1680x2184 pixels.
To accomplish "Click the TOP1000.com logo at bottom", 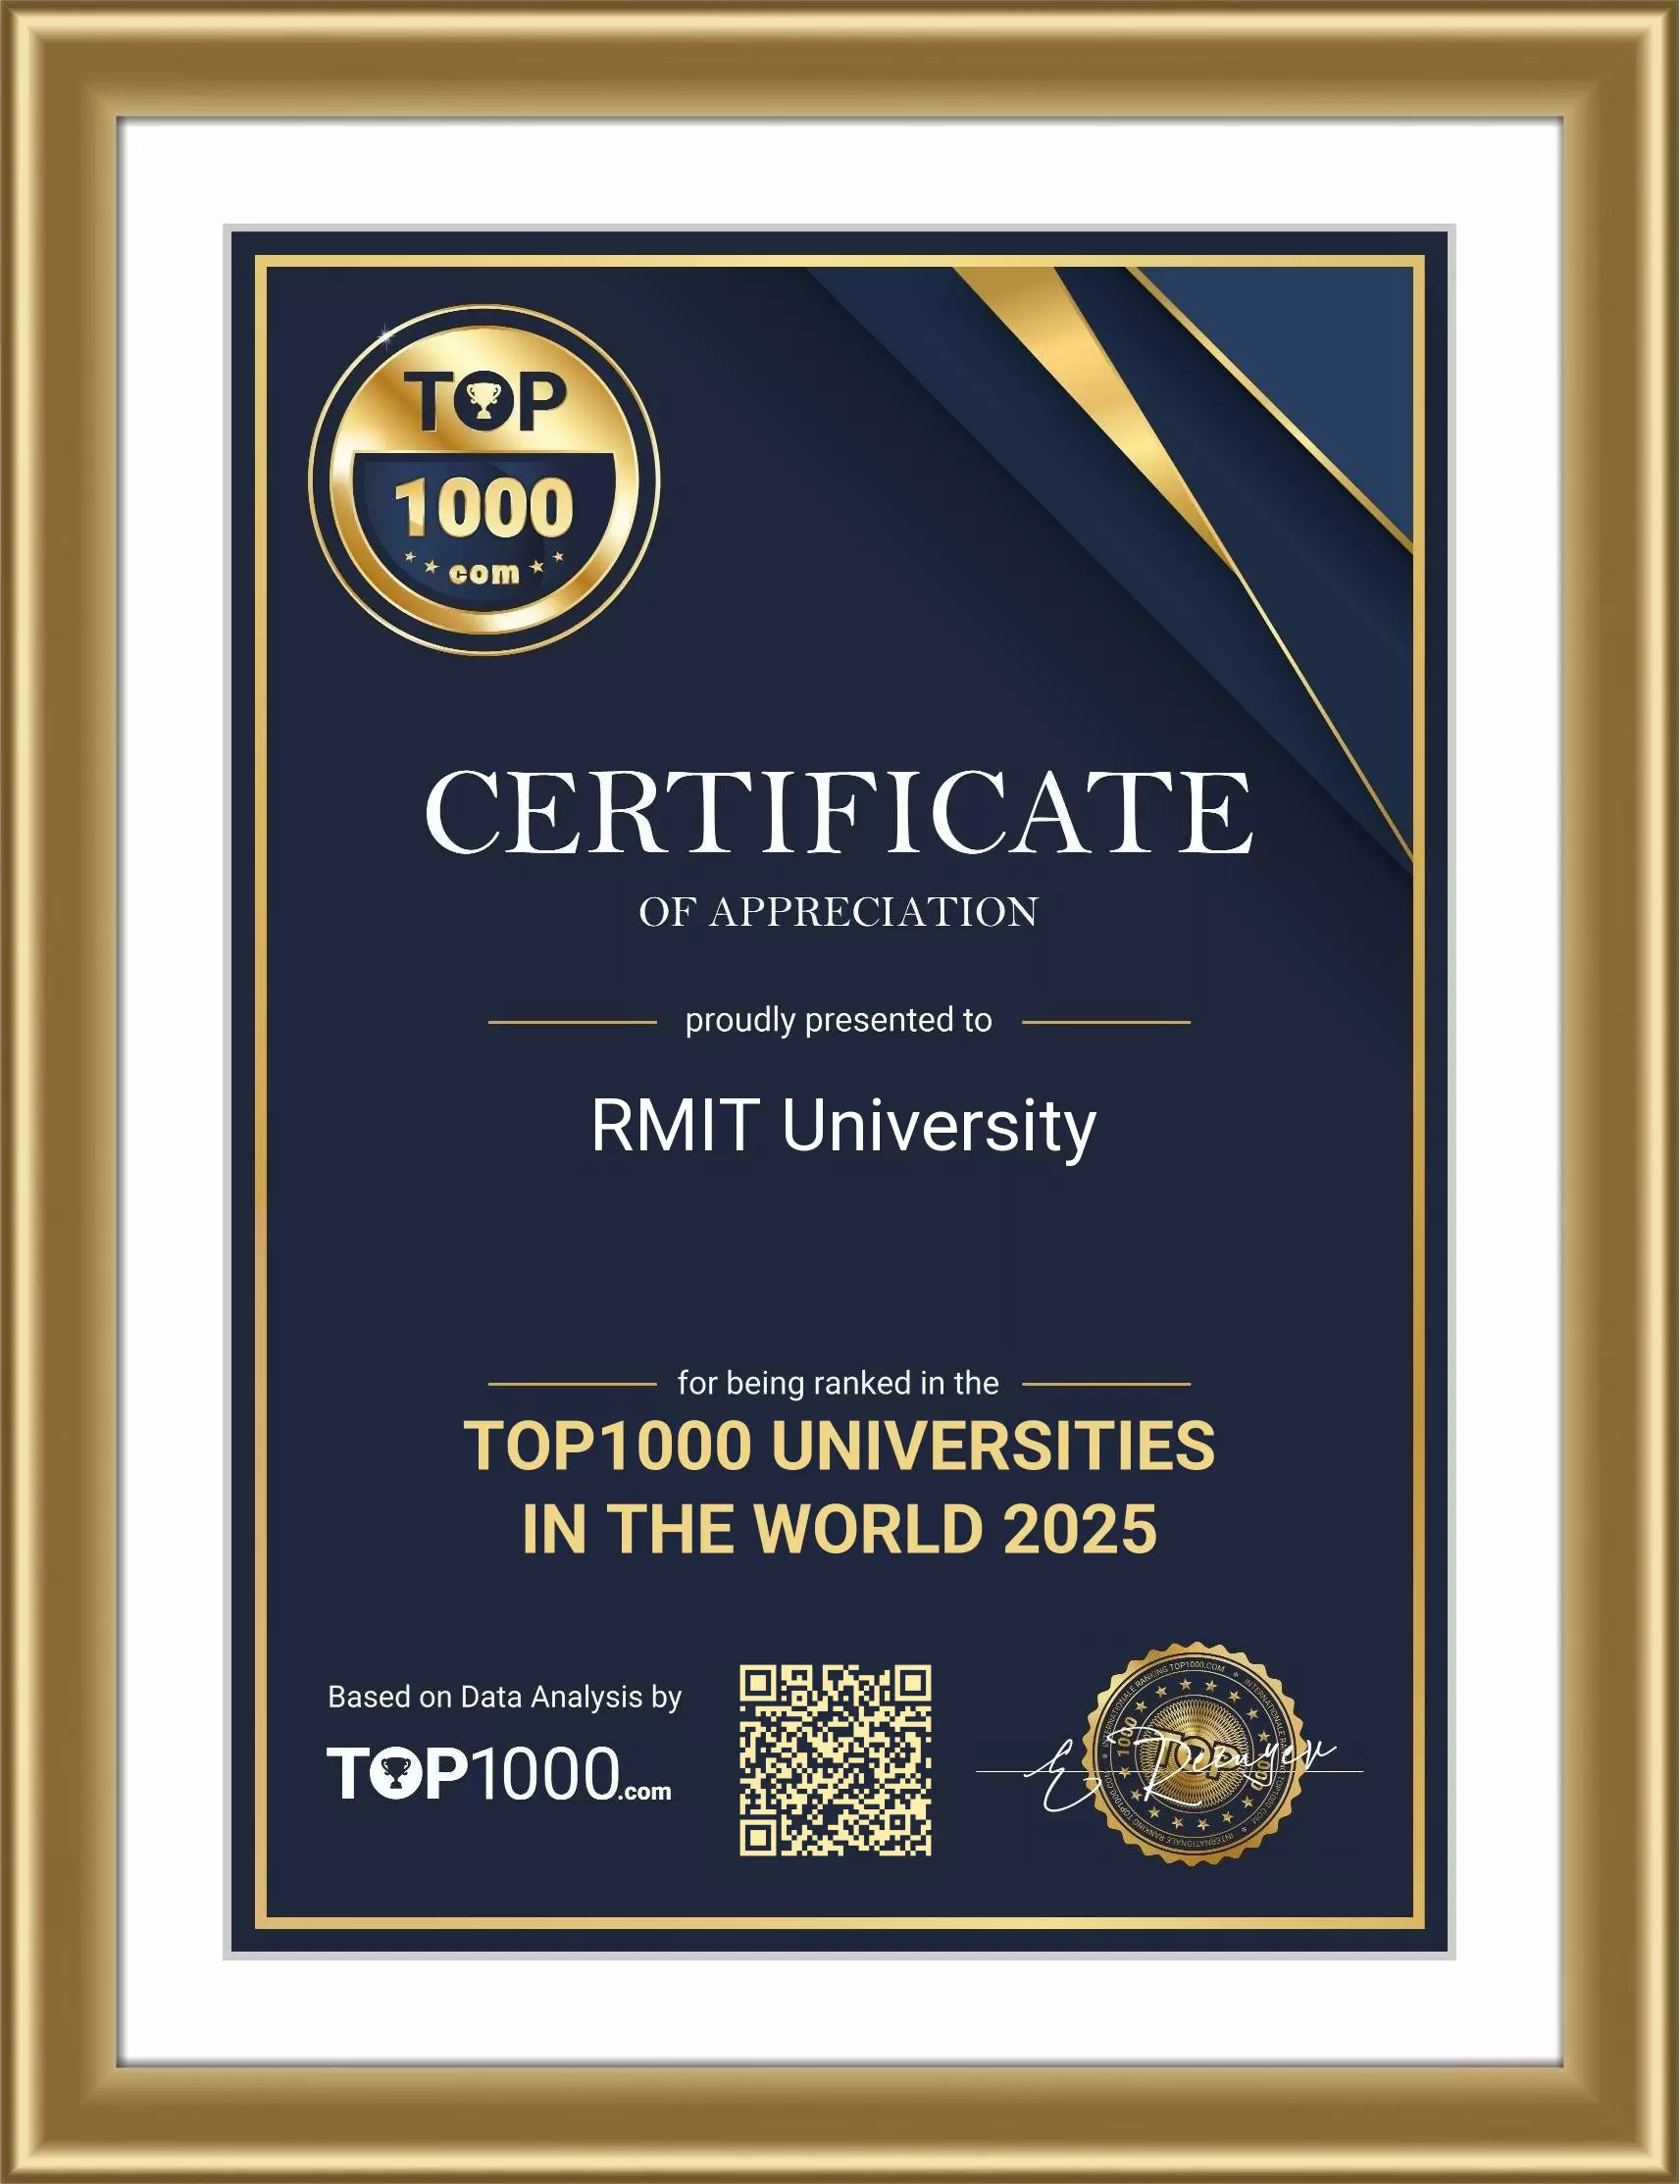I will (499, 1773).
